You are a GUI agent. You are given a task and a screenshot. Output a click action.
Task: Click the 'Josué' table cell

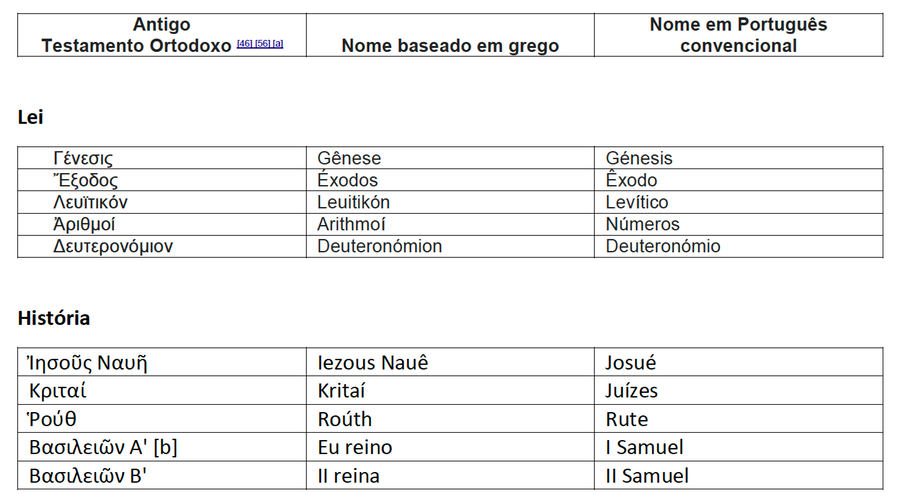(739, 362)
